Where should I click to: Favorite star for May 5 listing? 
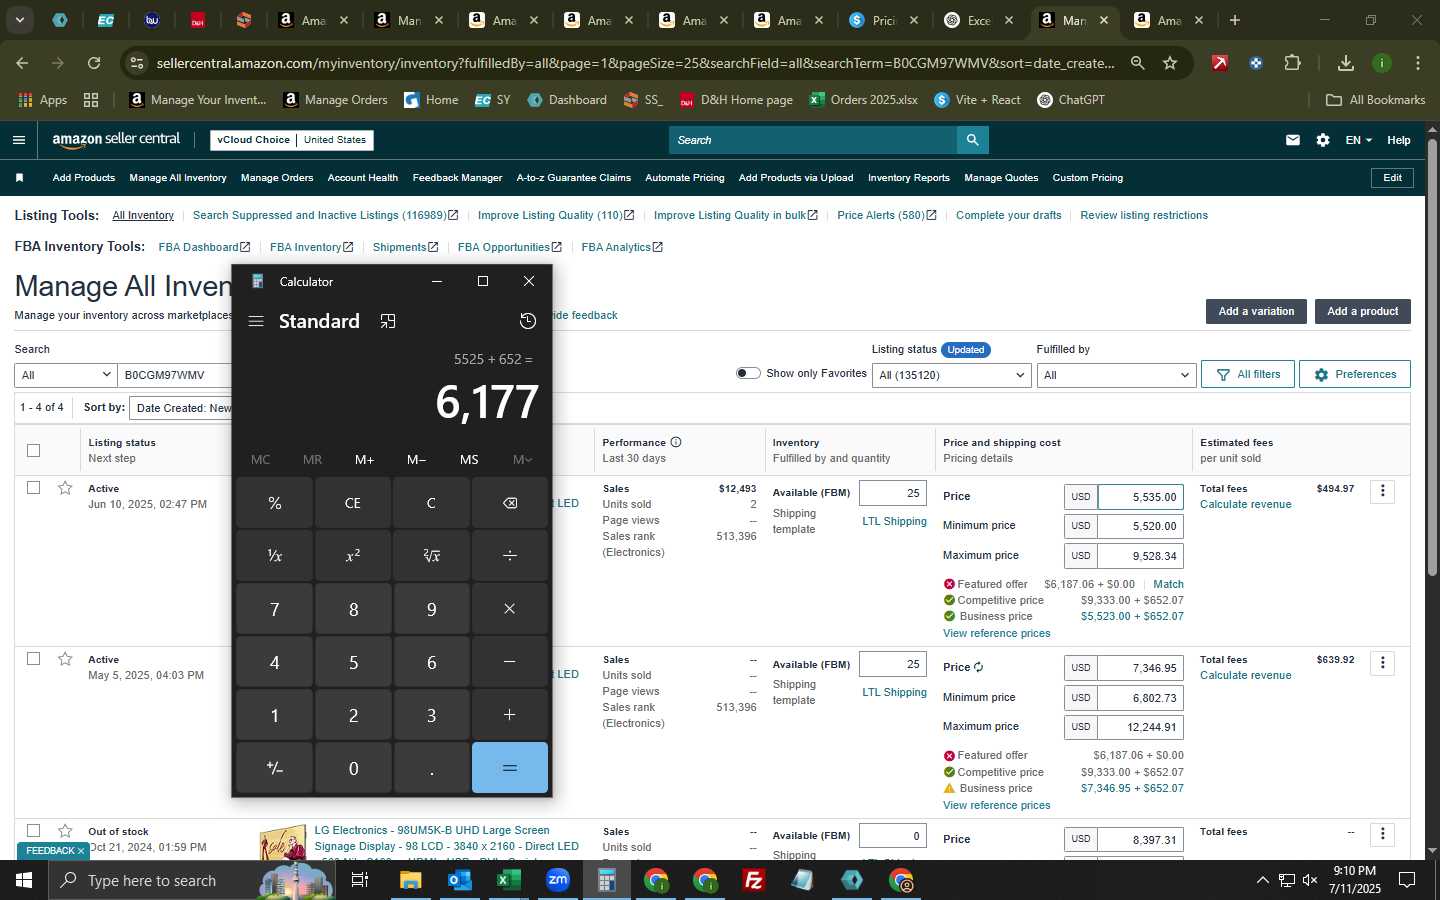(65, 659)
